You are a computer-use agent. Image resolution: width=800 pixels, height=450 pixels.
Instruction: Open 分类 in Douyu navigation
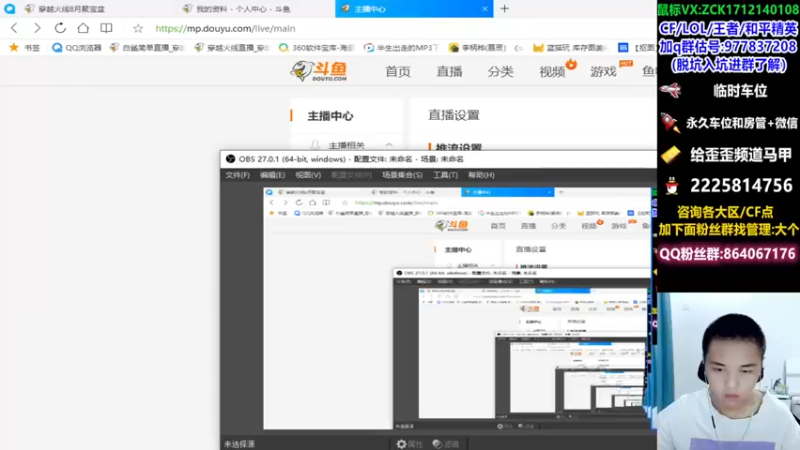(x=500, y=71)
